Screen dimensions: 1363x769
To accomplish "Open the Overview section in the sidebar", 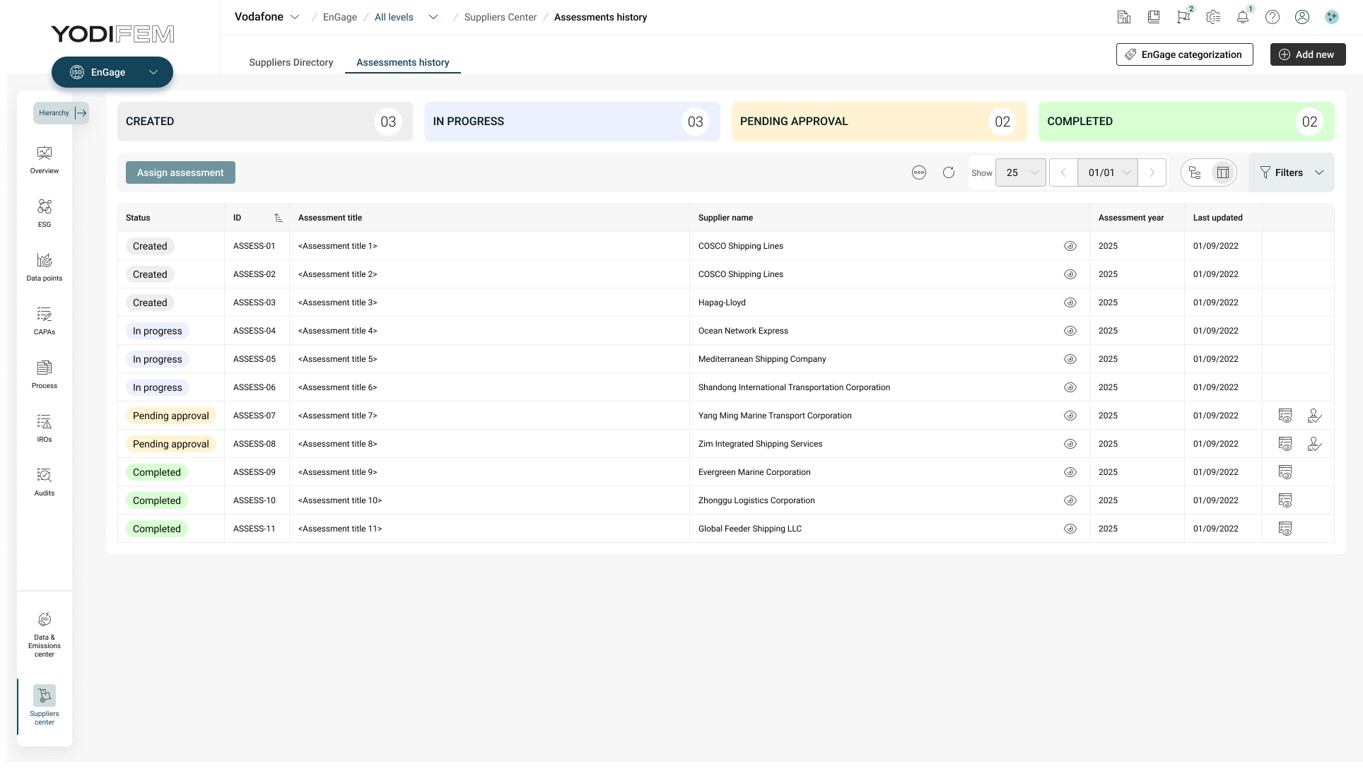I will click(44, 159).
